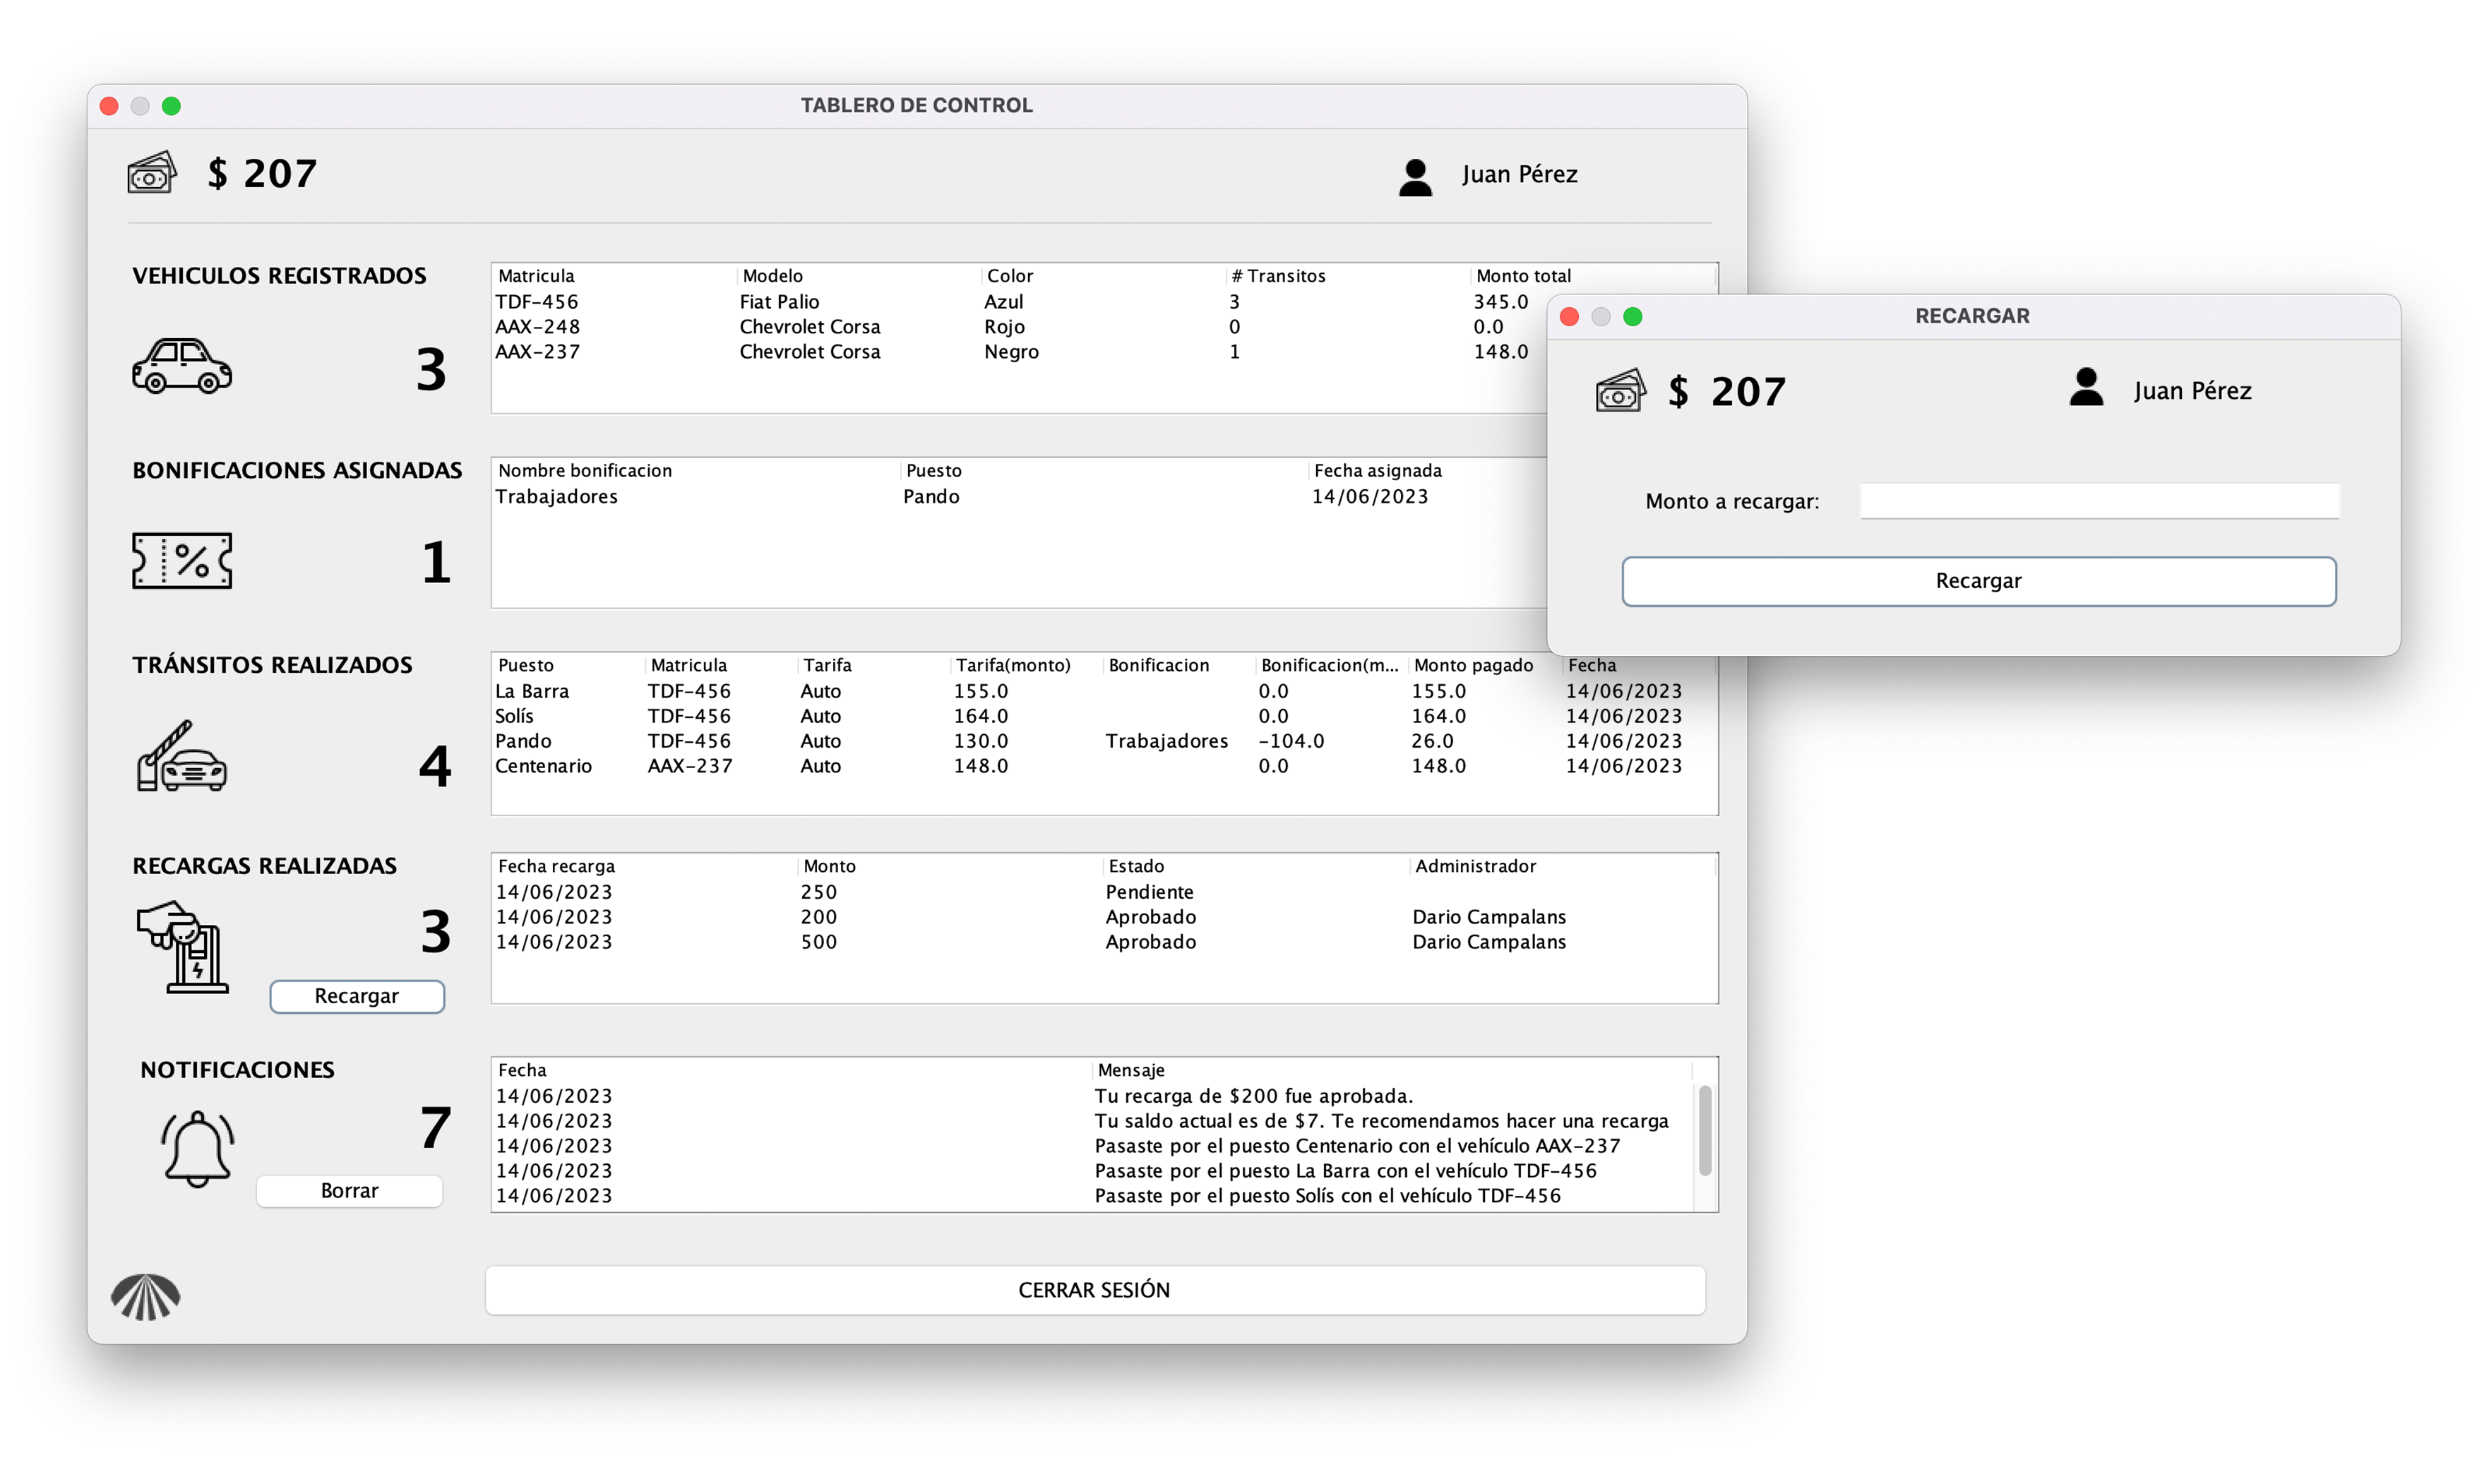This screenshot has width=2477, height=1484.
Task: Click the Modelo column header
Action: [x=859, y=276]
